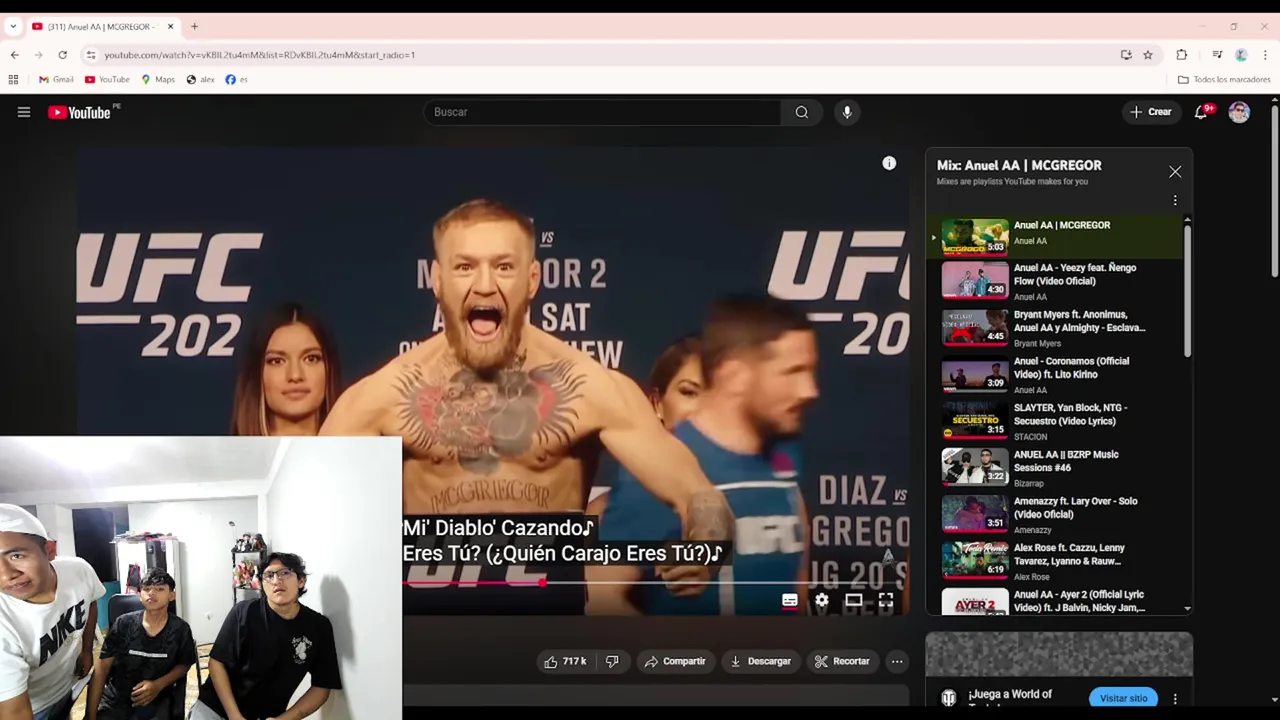This screenshot has width=1280, height=720.
Task: Open the Facebook bookmark
Action: [x=237, y=79]
